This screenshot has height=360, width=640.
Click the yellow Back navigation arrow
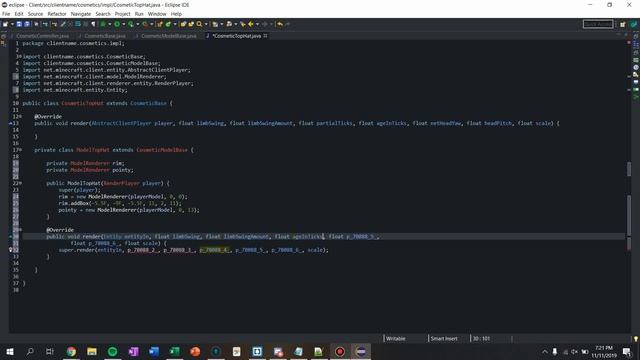click(x=251, y=24)
